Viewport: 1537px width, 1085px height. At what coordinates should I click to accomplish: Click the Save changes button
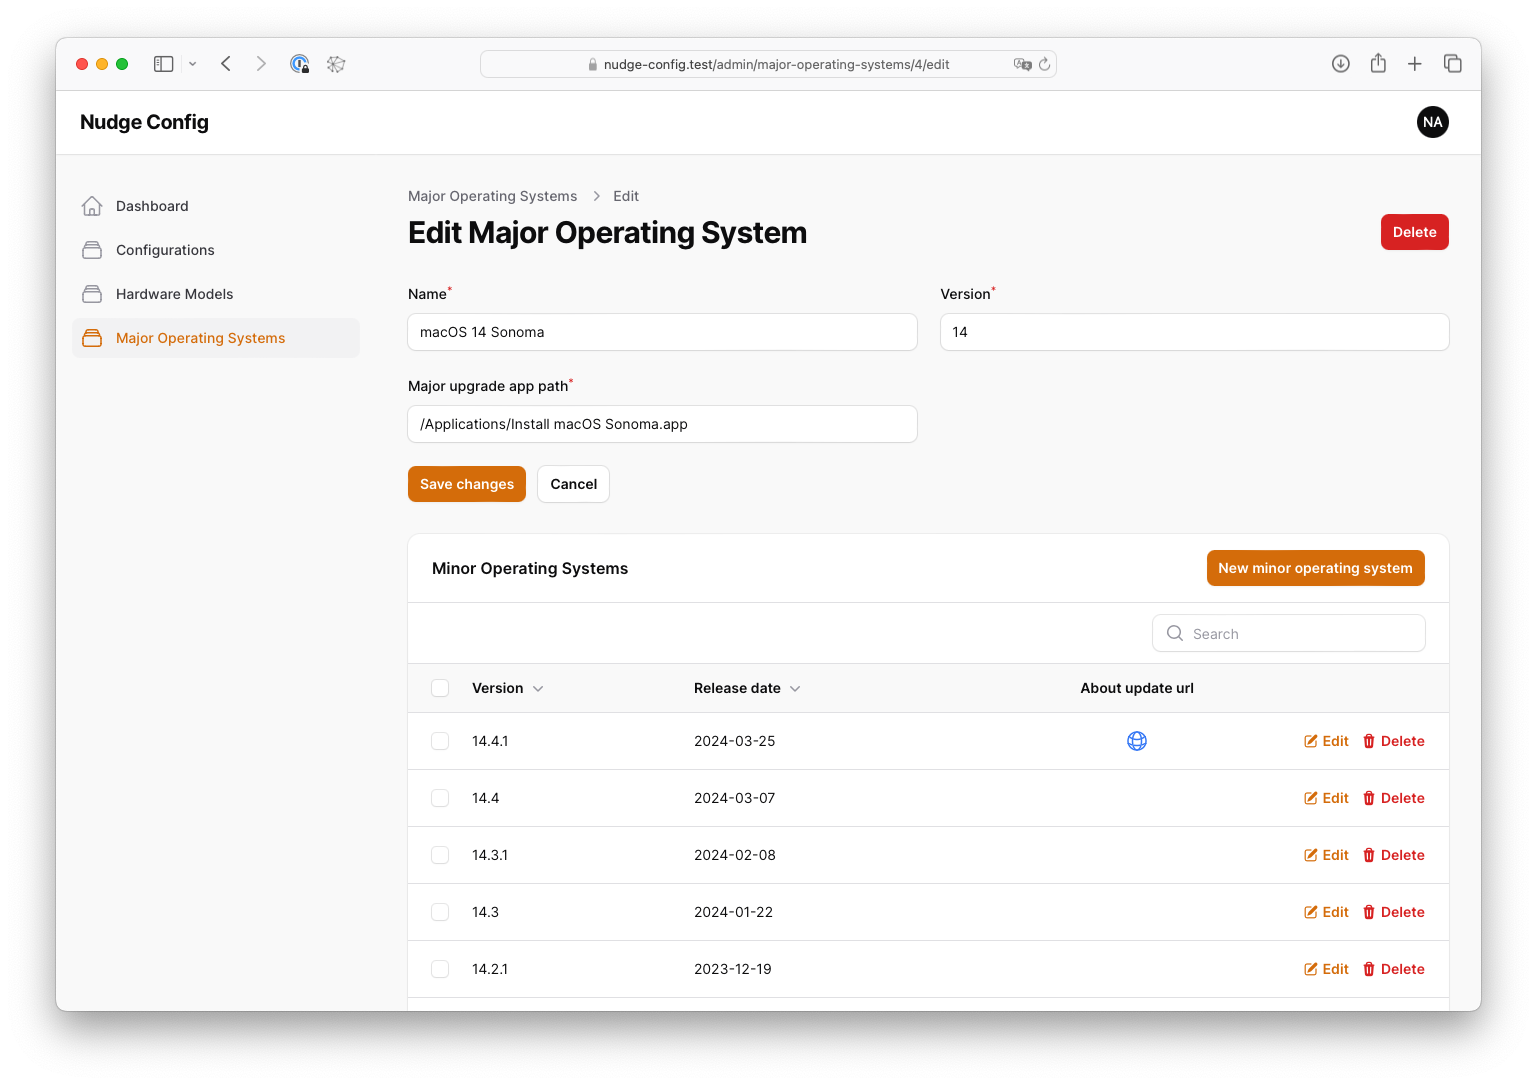pyautogui.click(x=466, y=484)
